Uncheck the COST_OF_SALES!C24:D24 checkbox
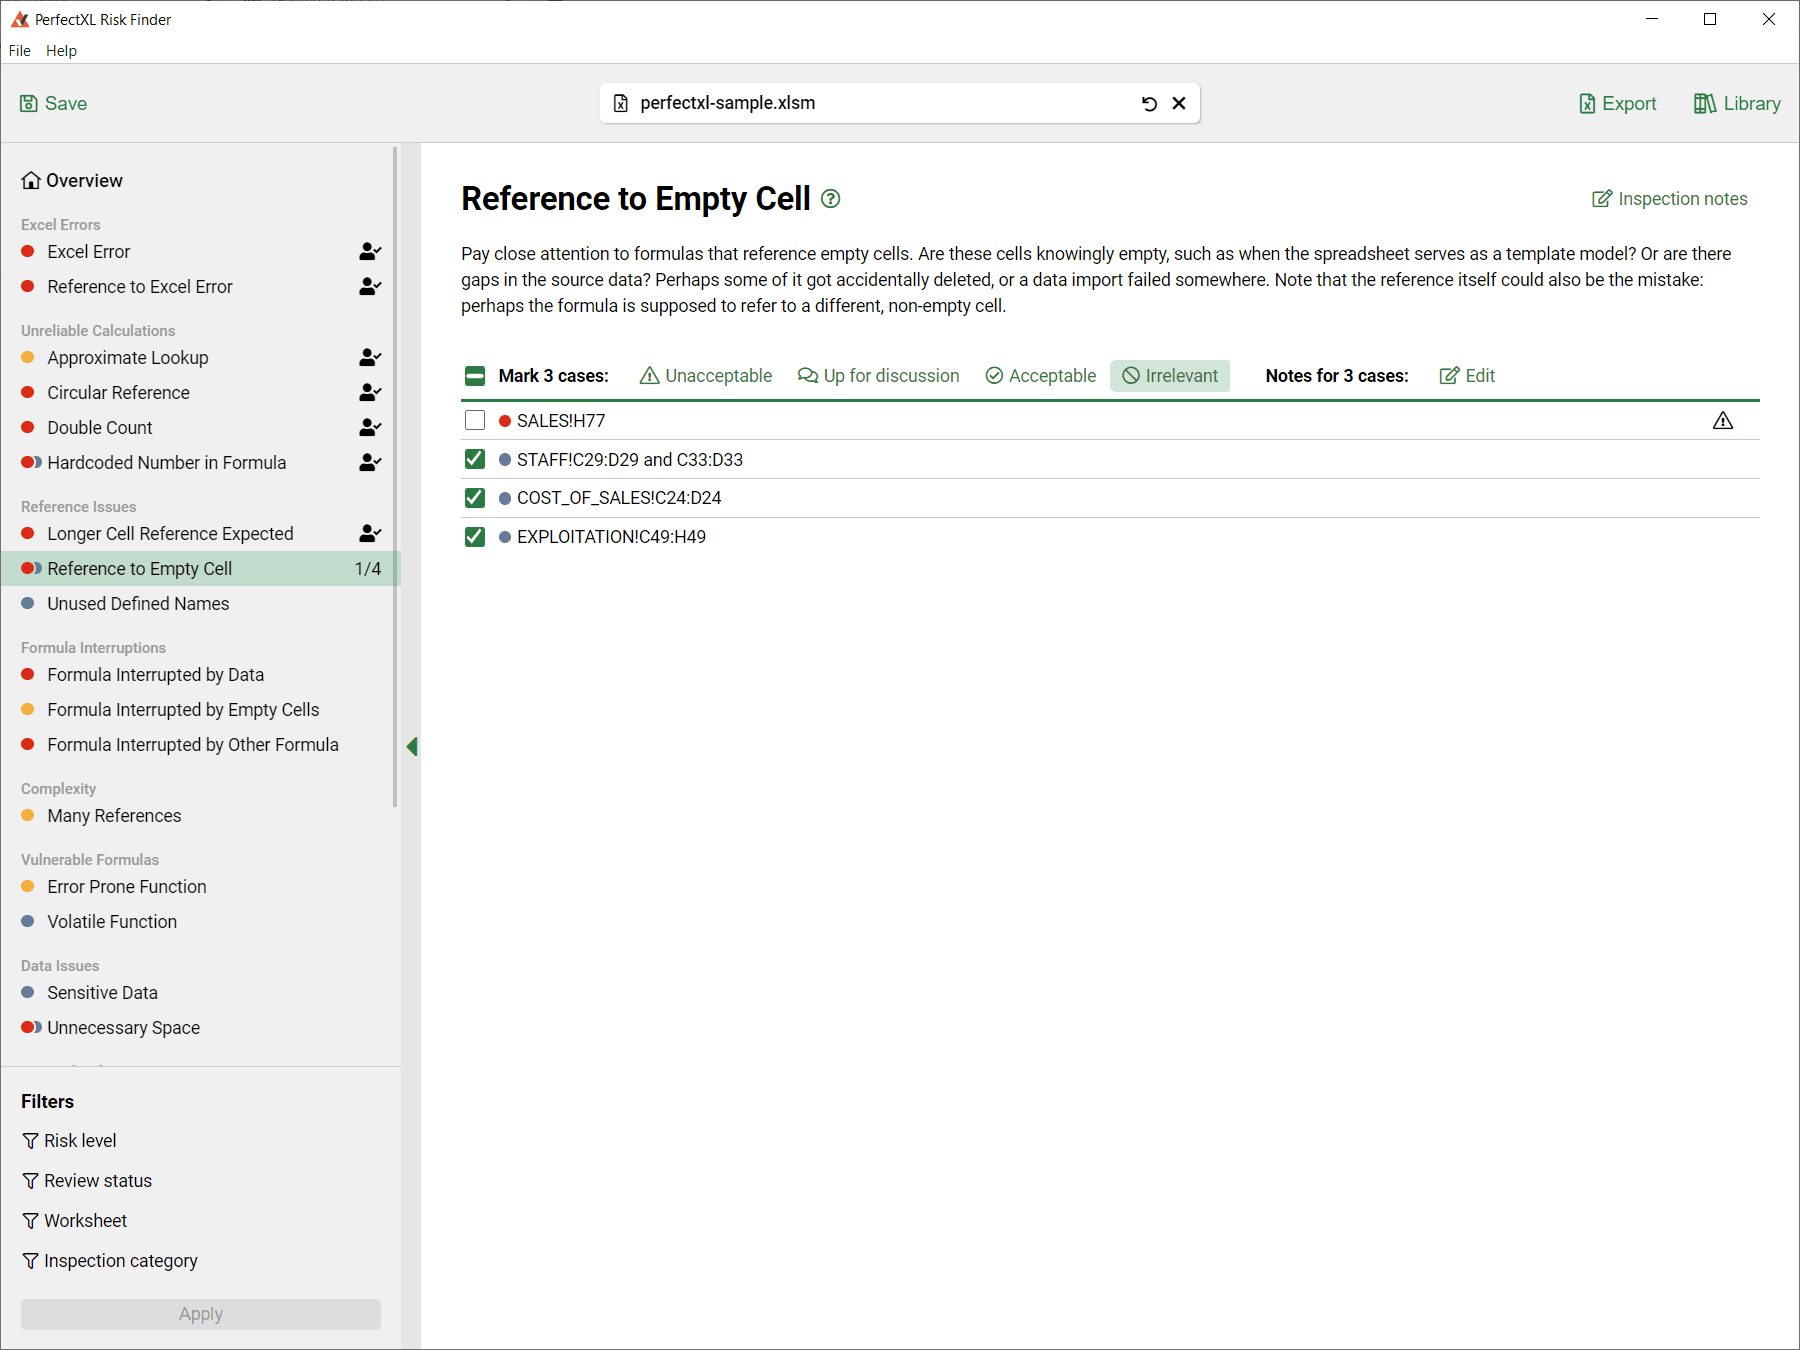Screen dimensions: 1800x1350 pos(475,498)
